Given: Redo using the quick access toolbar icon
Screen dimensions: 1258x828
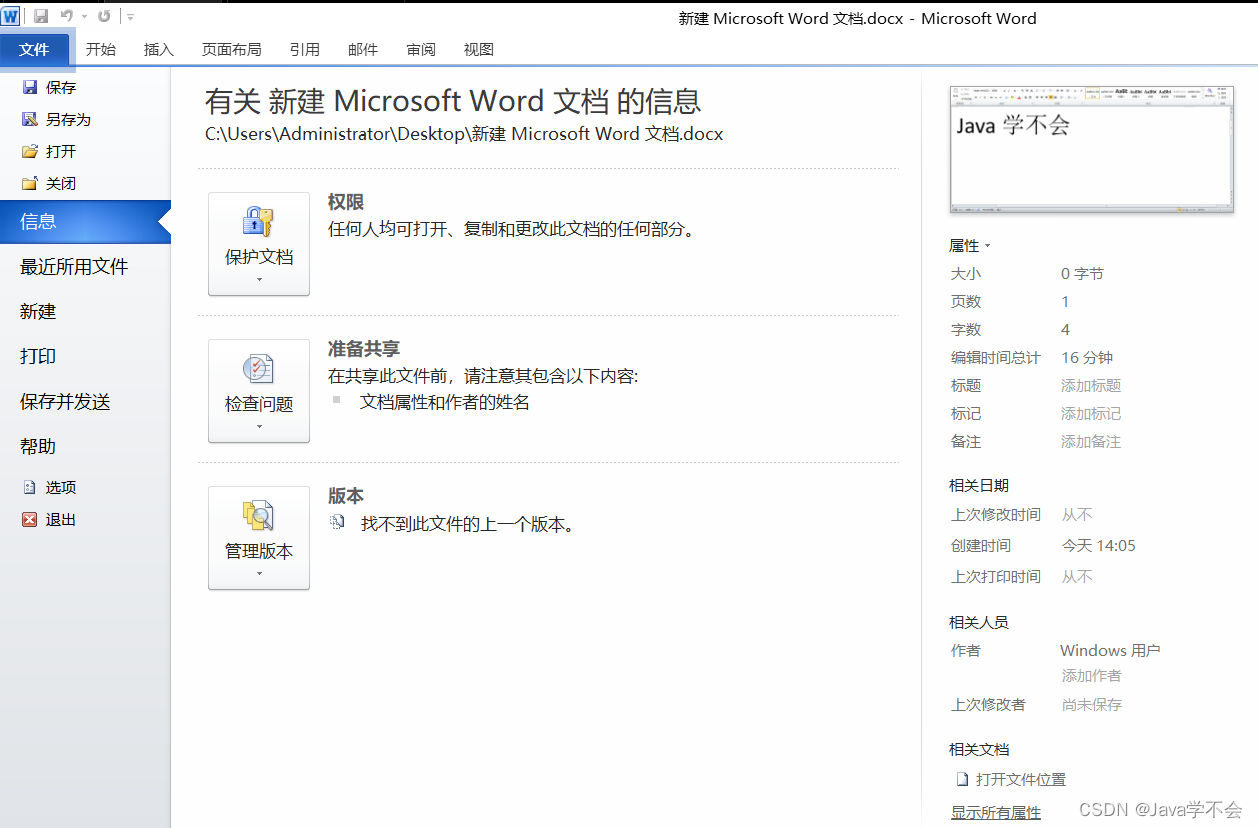Looking at the screenshot, I should click(104, 16).
